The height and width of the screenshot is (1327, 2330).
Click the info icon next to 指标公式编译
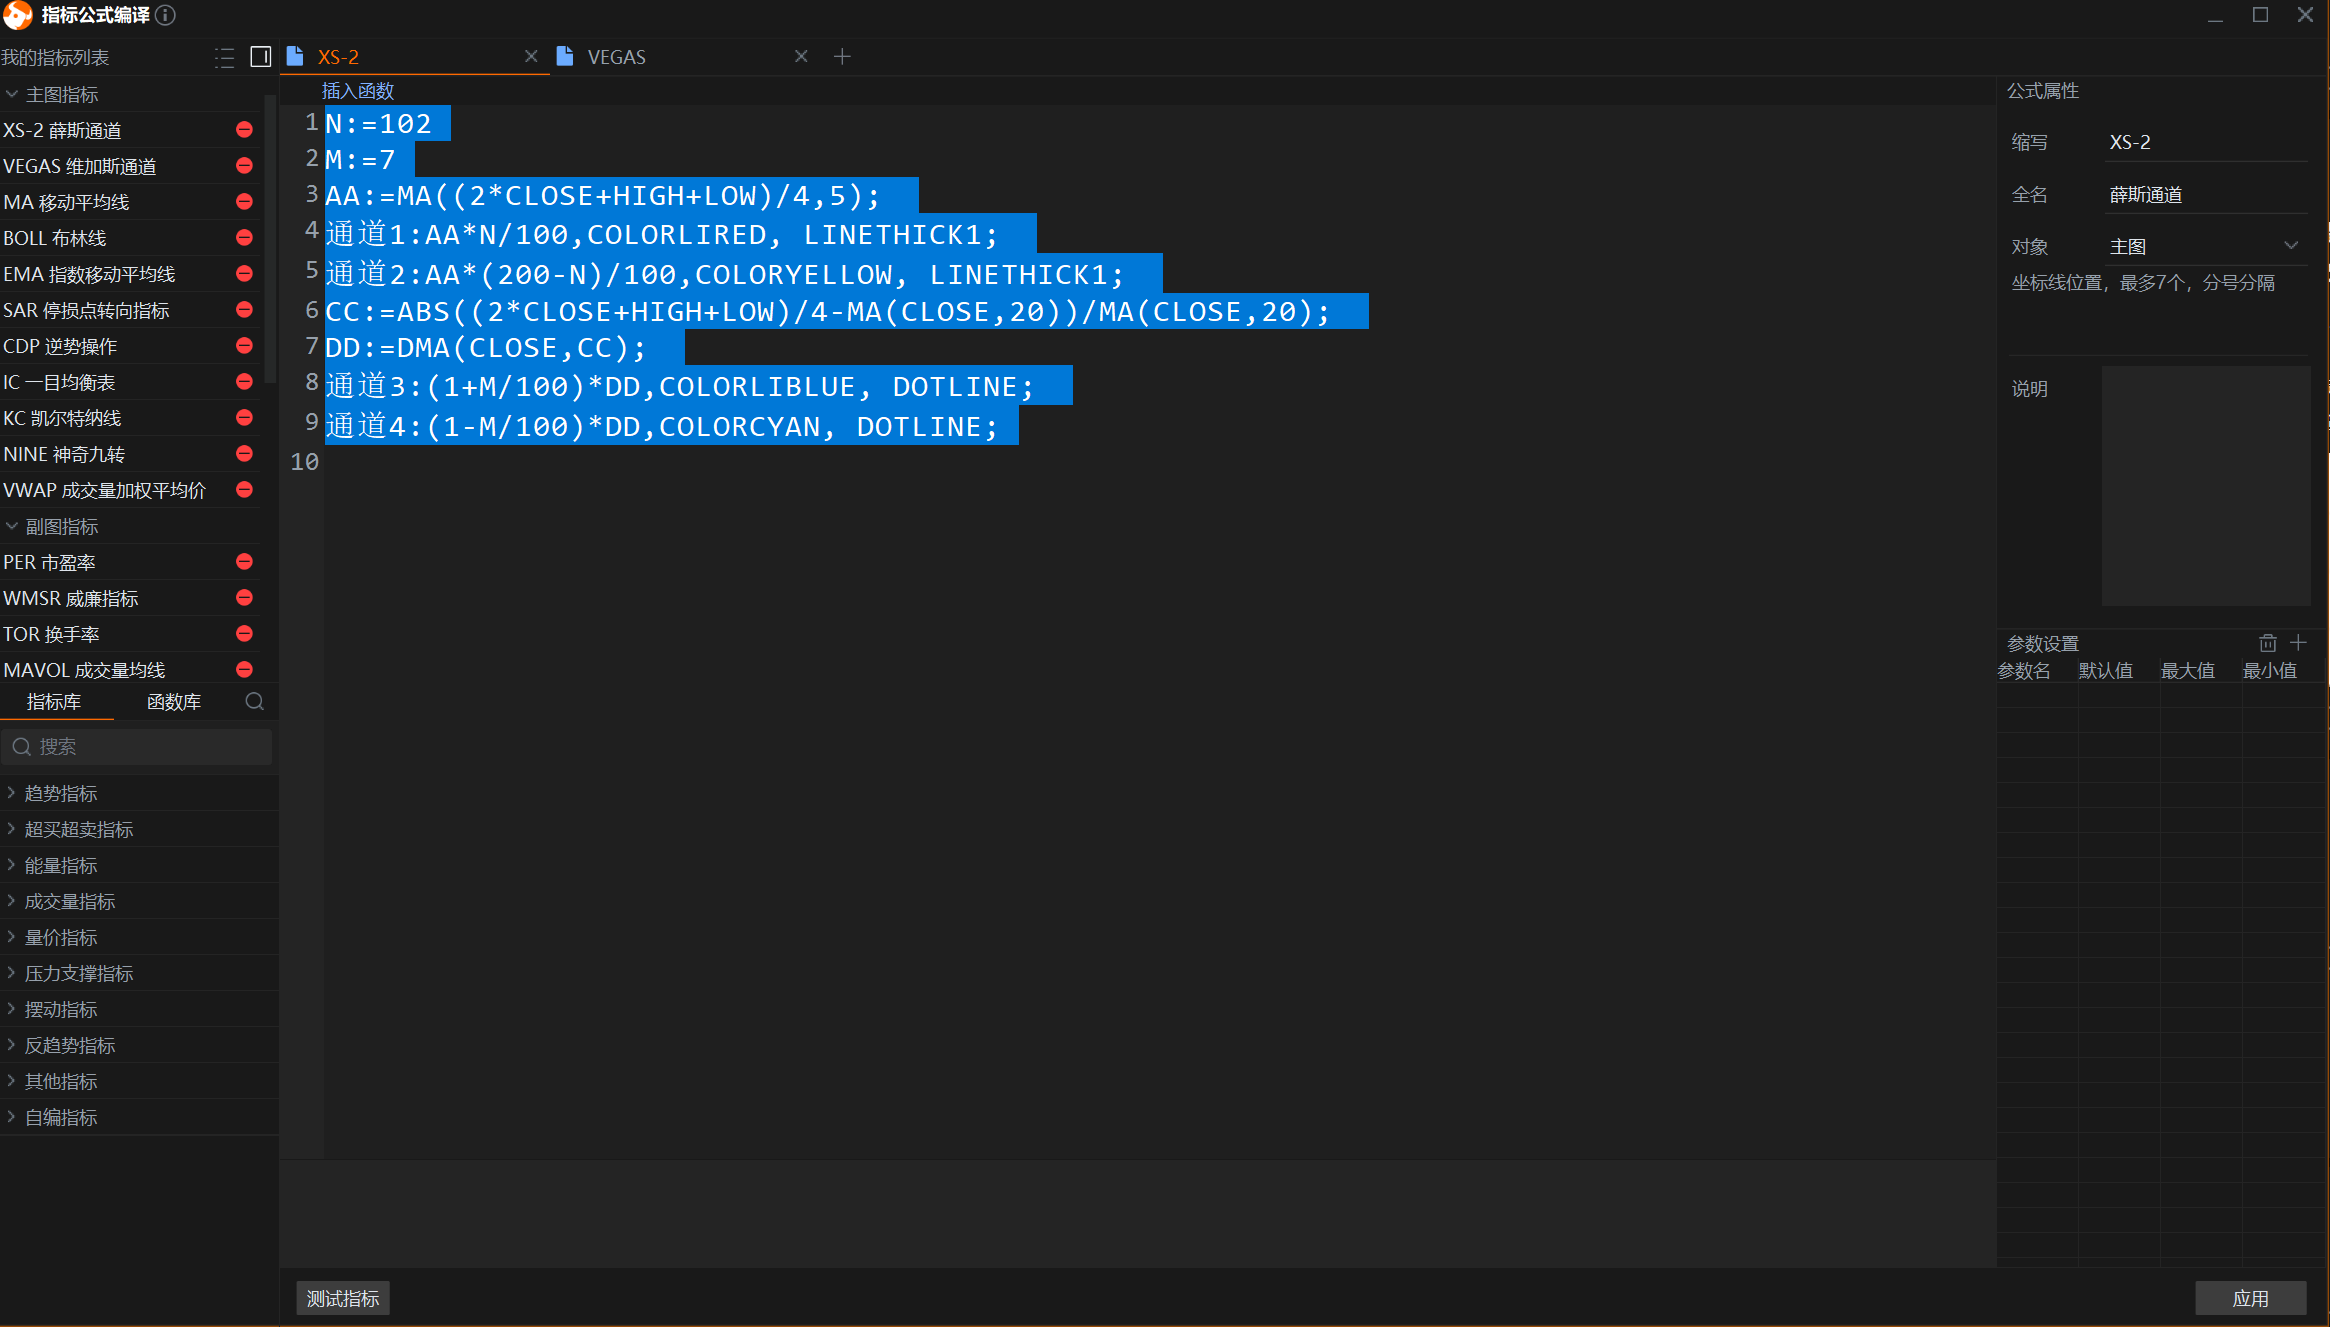[166, 15]
